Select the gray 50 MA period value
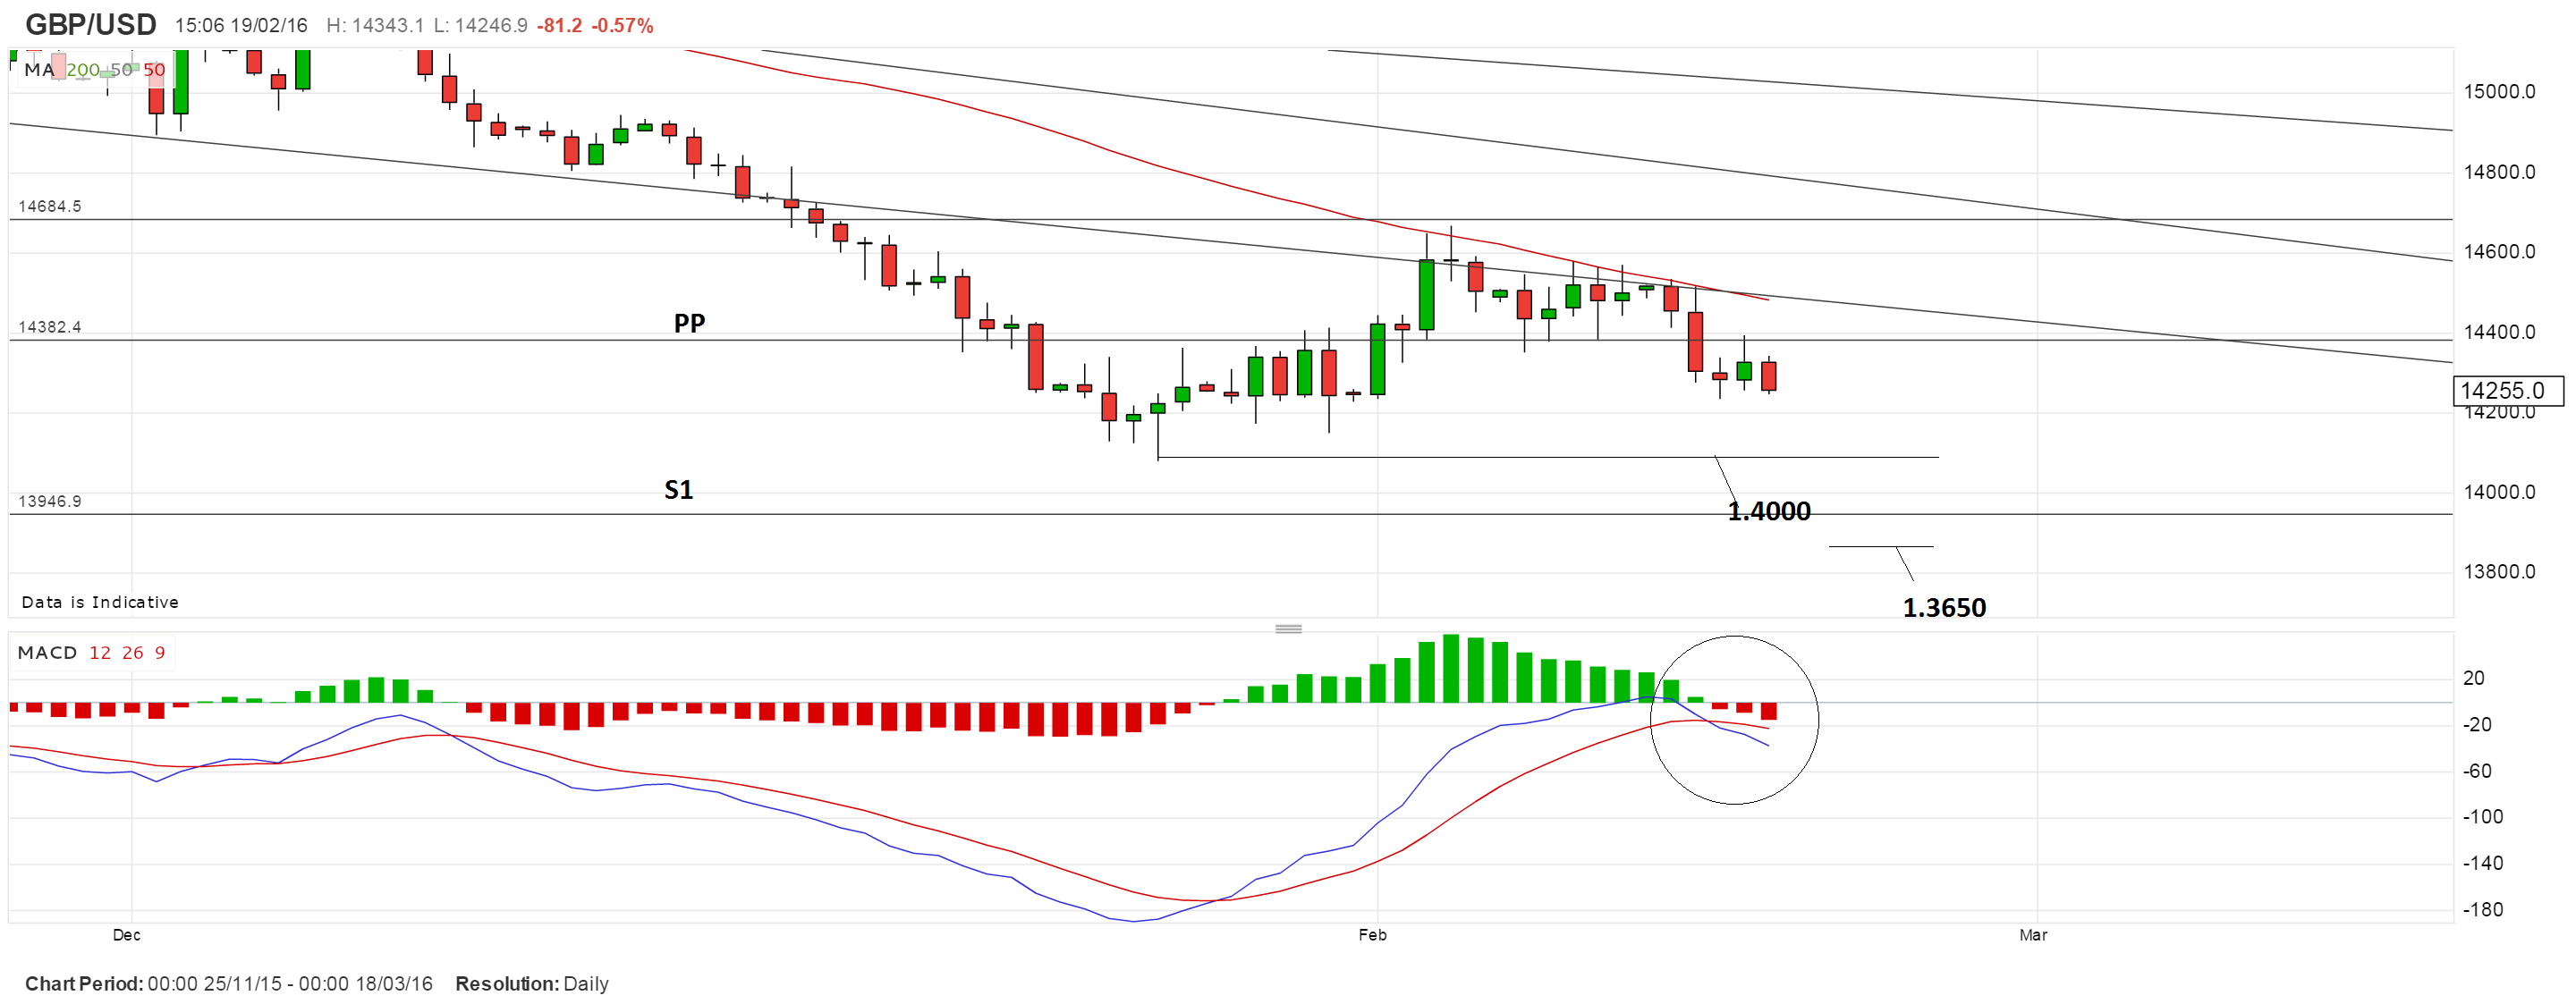 pos(121,70)
